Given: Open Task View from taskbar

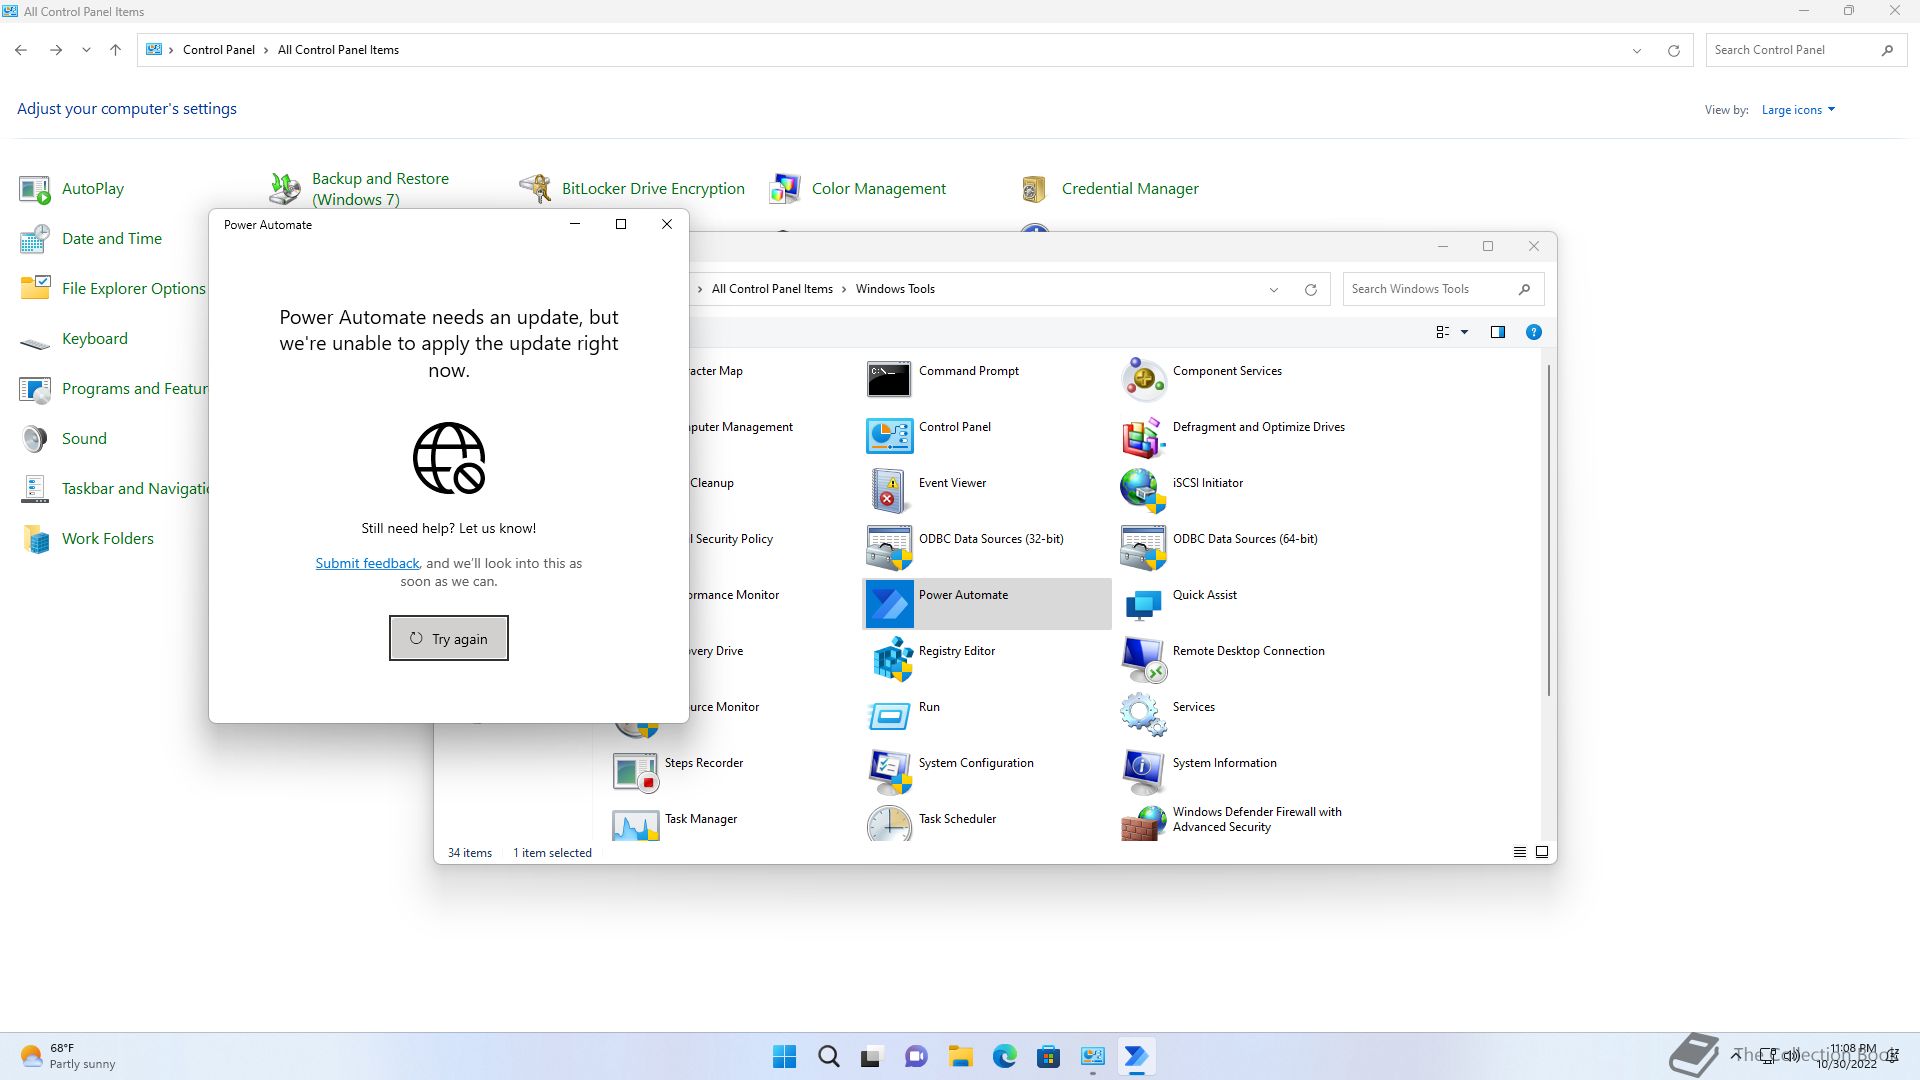Looking at the screenshot, I should coord(873,1057).
